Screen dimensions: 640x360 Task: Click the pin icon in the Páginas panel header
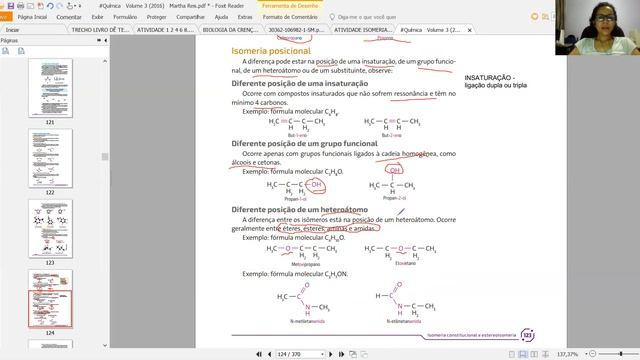[99, 40]
